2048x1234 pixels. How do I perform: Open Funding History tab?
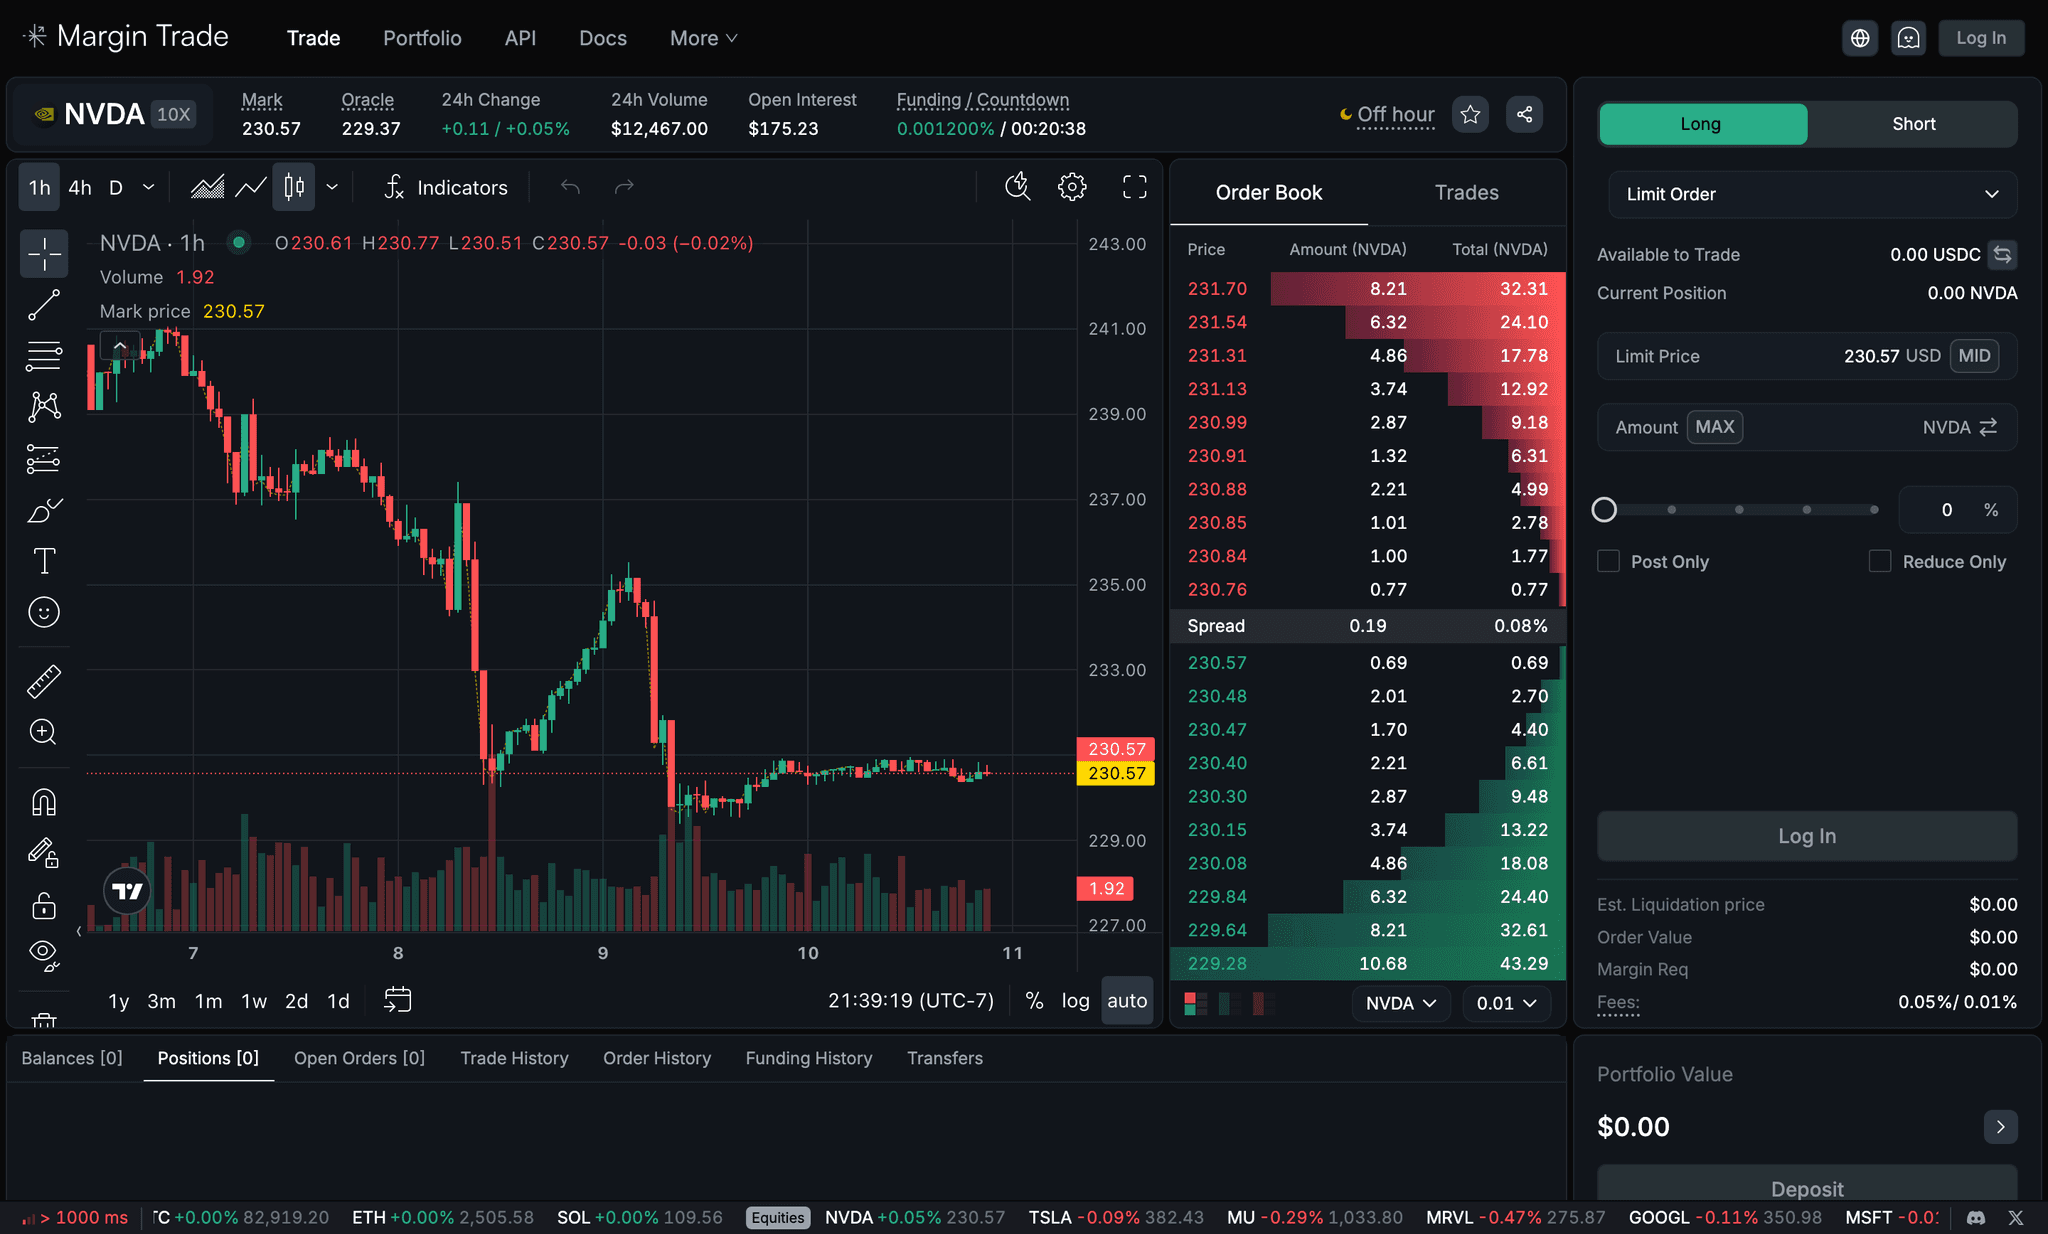tap(808, 1058)
